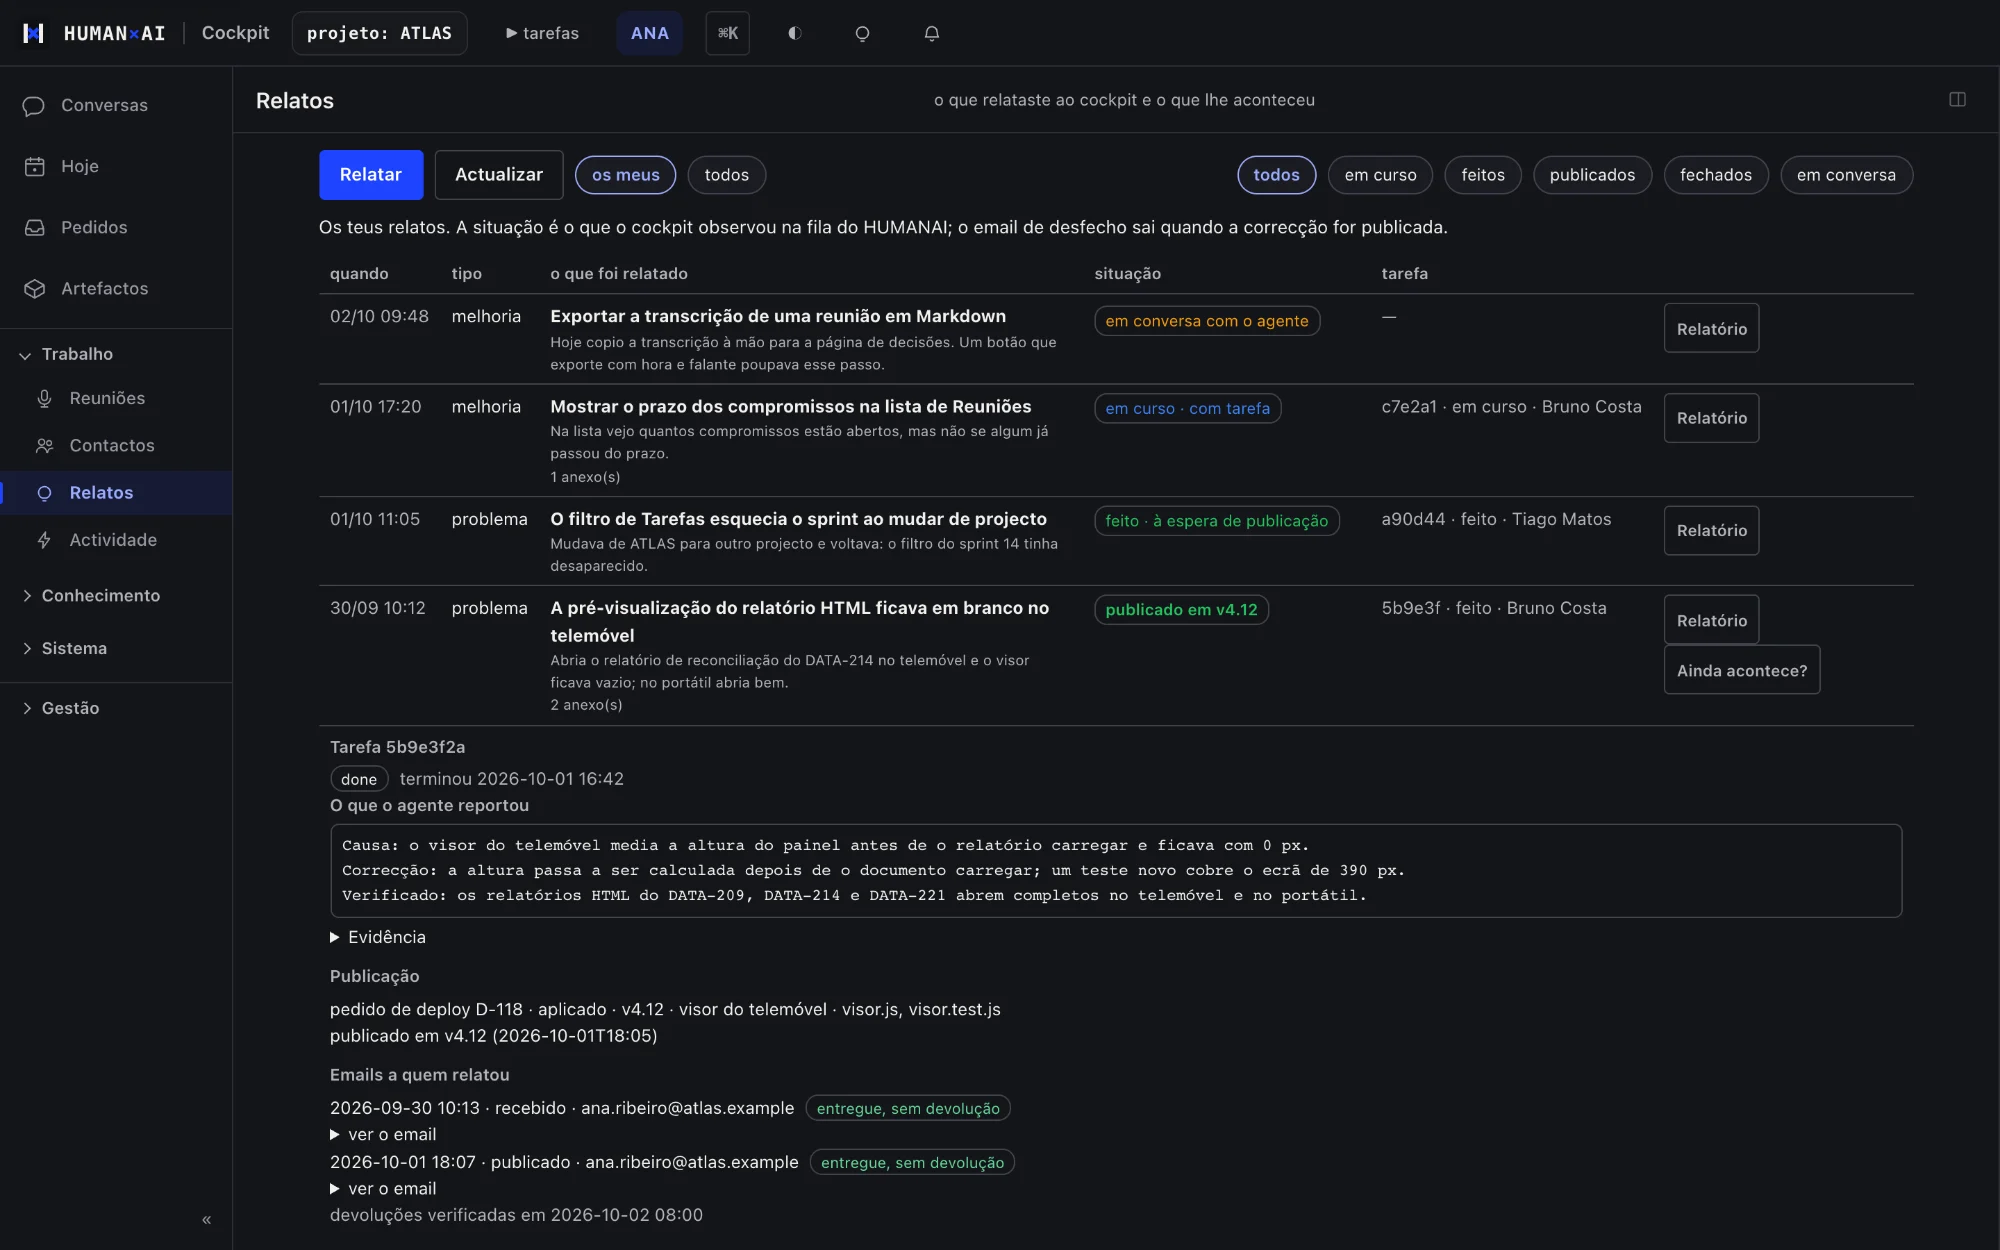Viewport: 2000px width, 1250px height.
Task: Click the 'Ainda acontece?' button
Action: click(x=1741, y=670)
